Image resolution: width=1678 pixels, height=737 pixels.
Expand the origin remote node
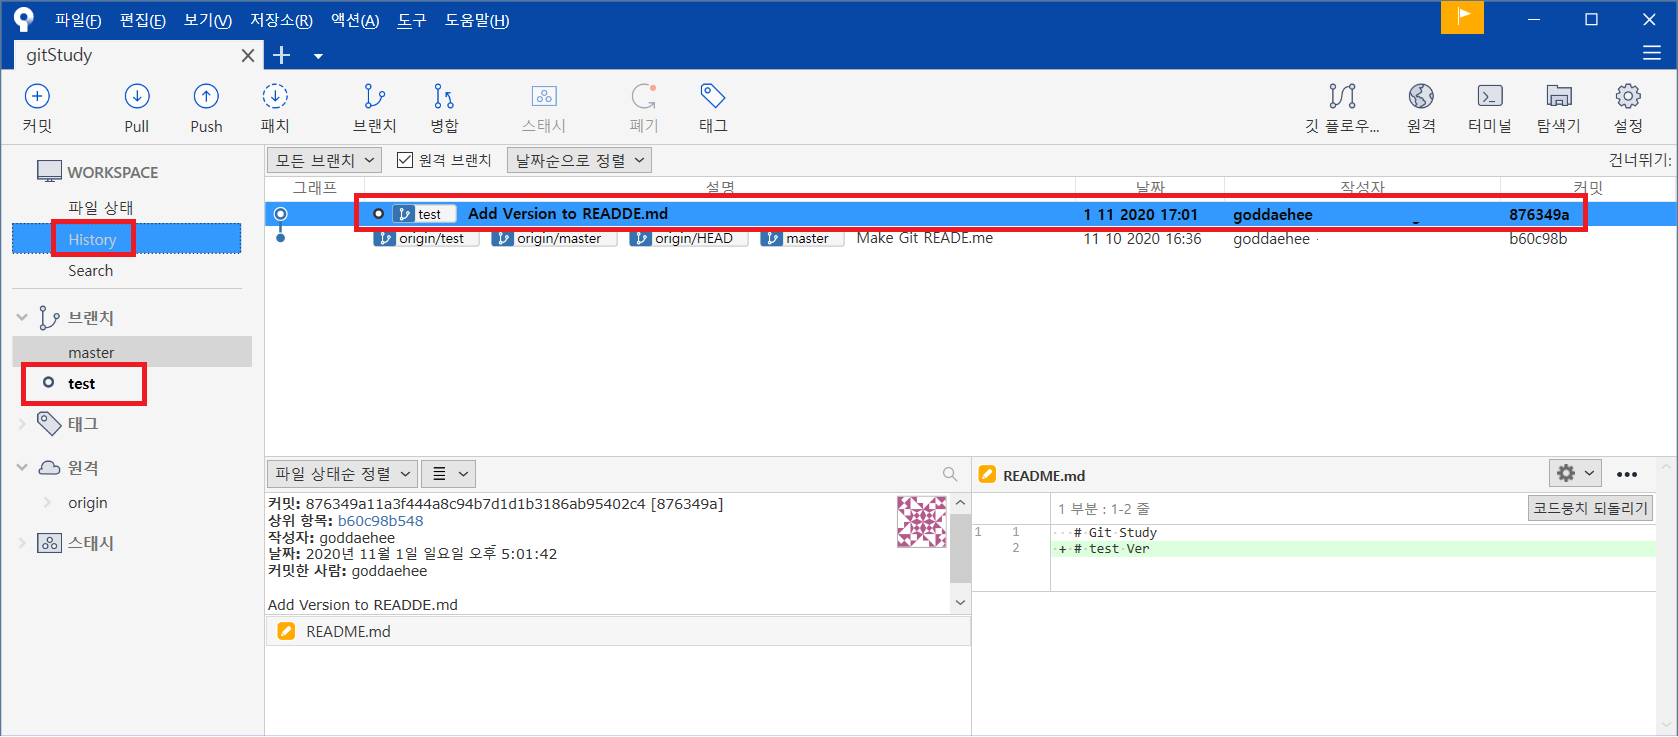pos(47,503)
